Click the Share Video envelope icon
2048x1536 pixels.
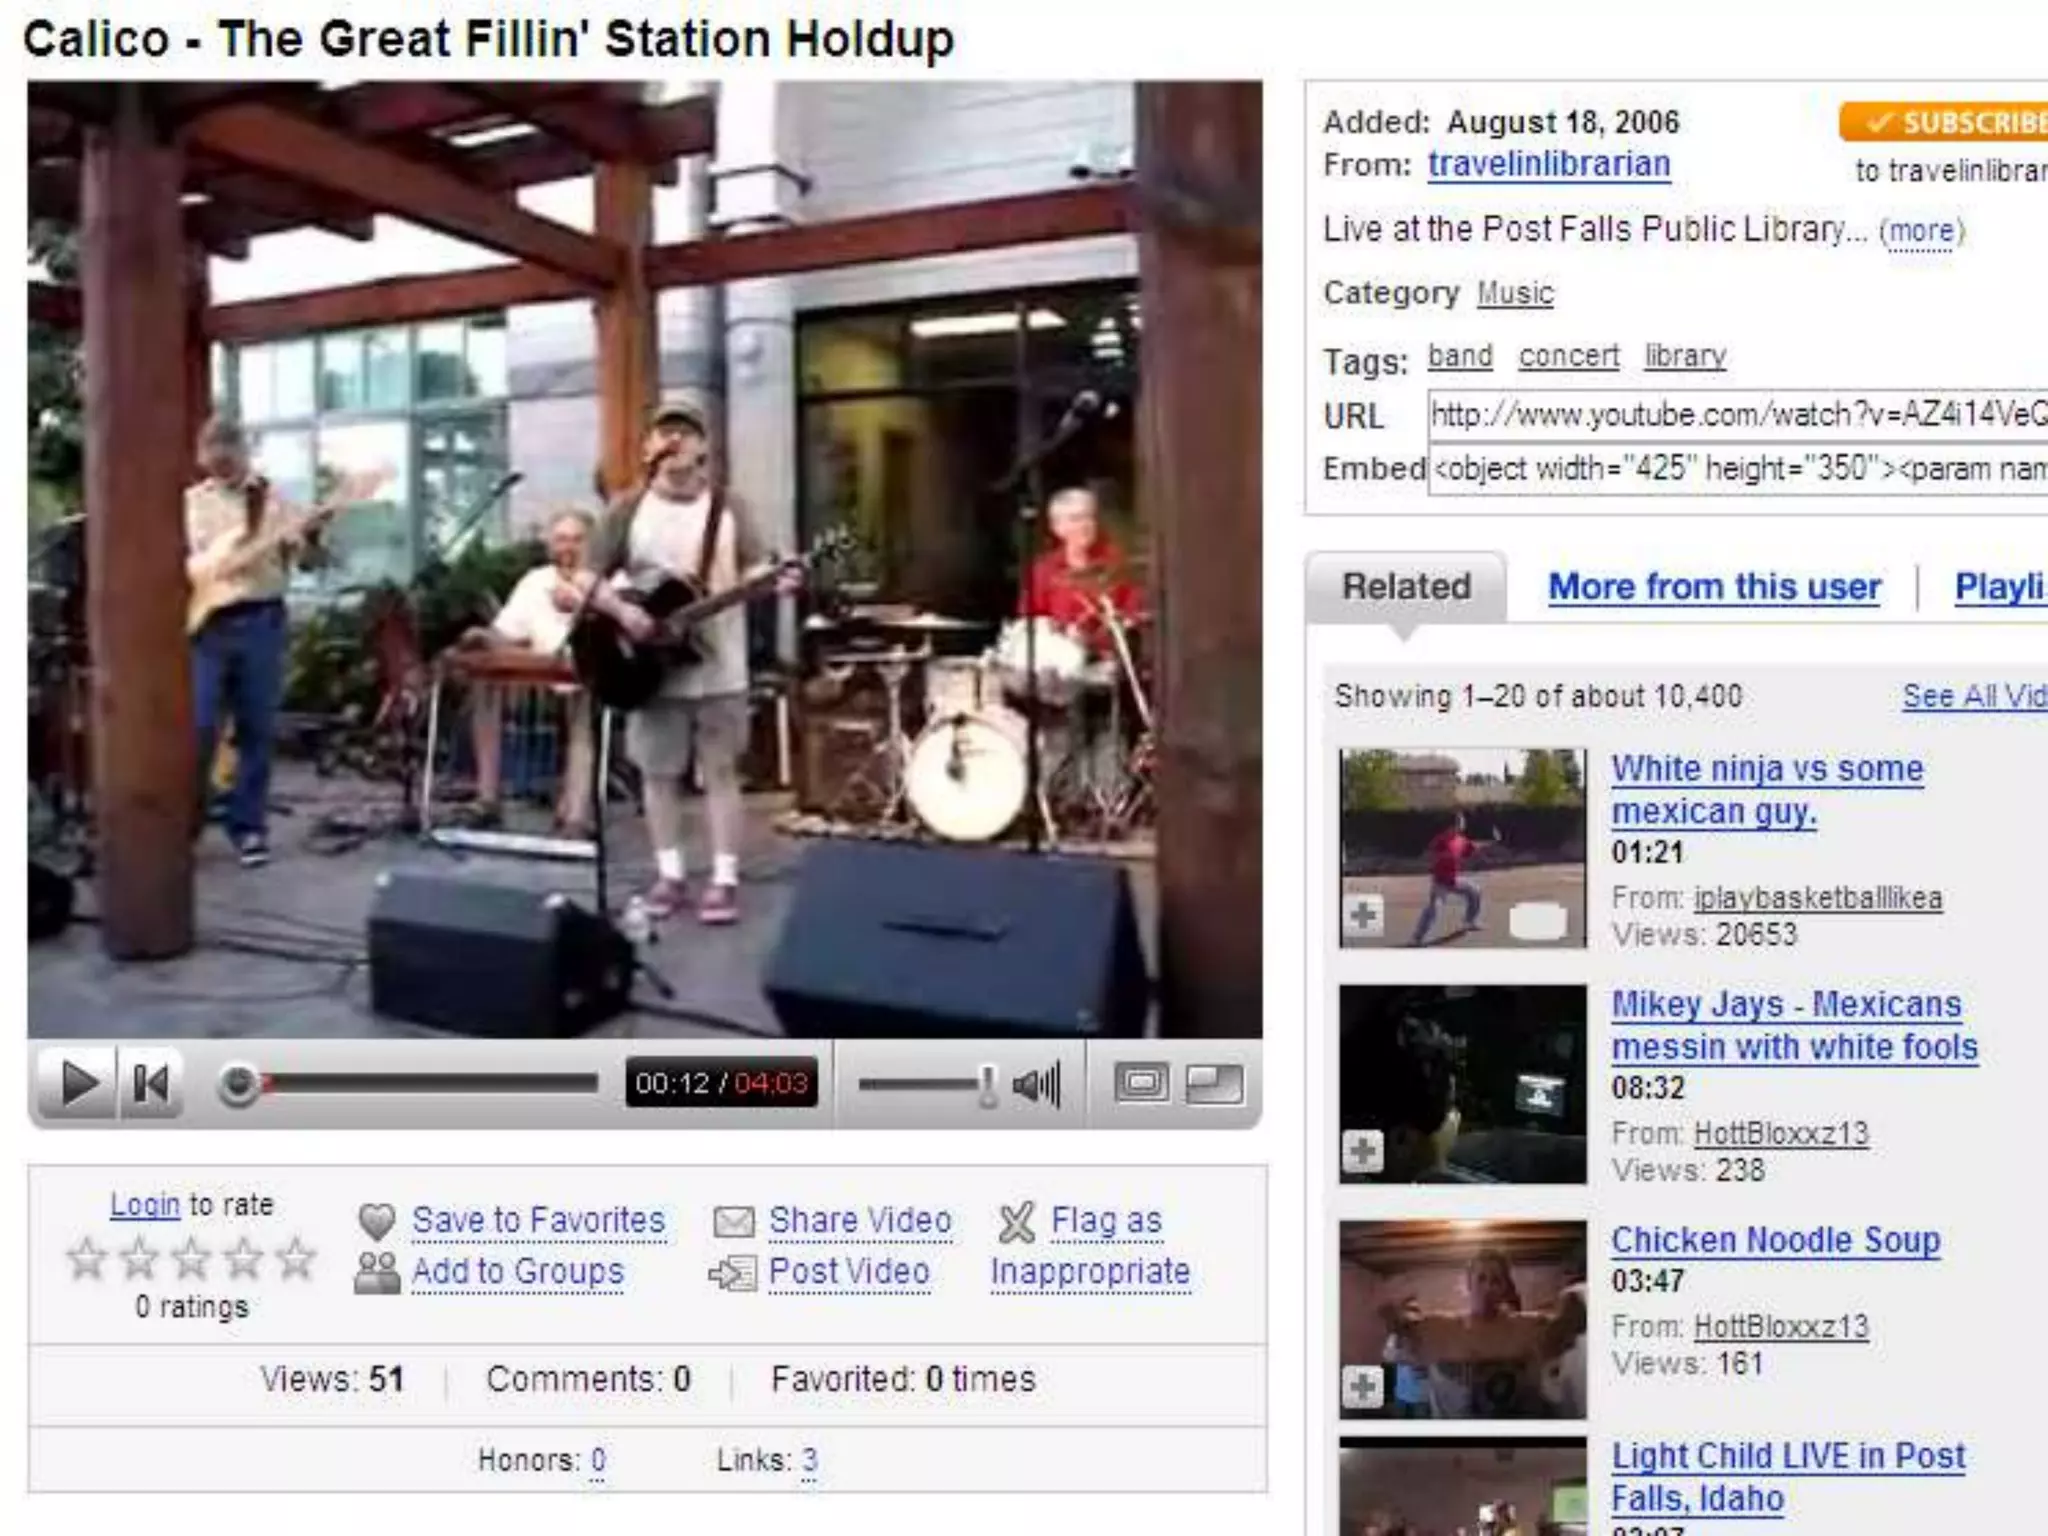[x=734, y=1221]
